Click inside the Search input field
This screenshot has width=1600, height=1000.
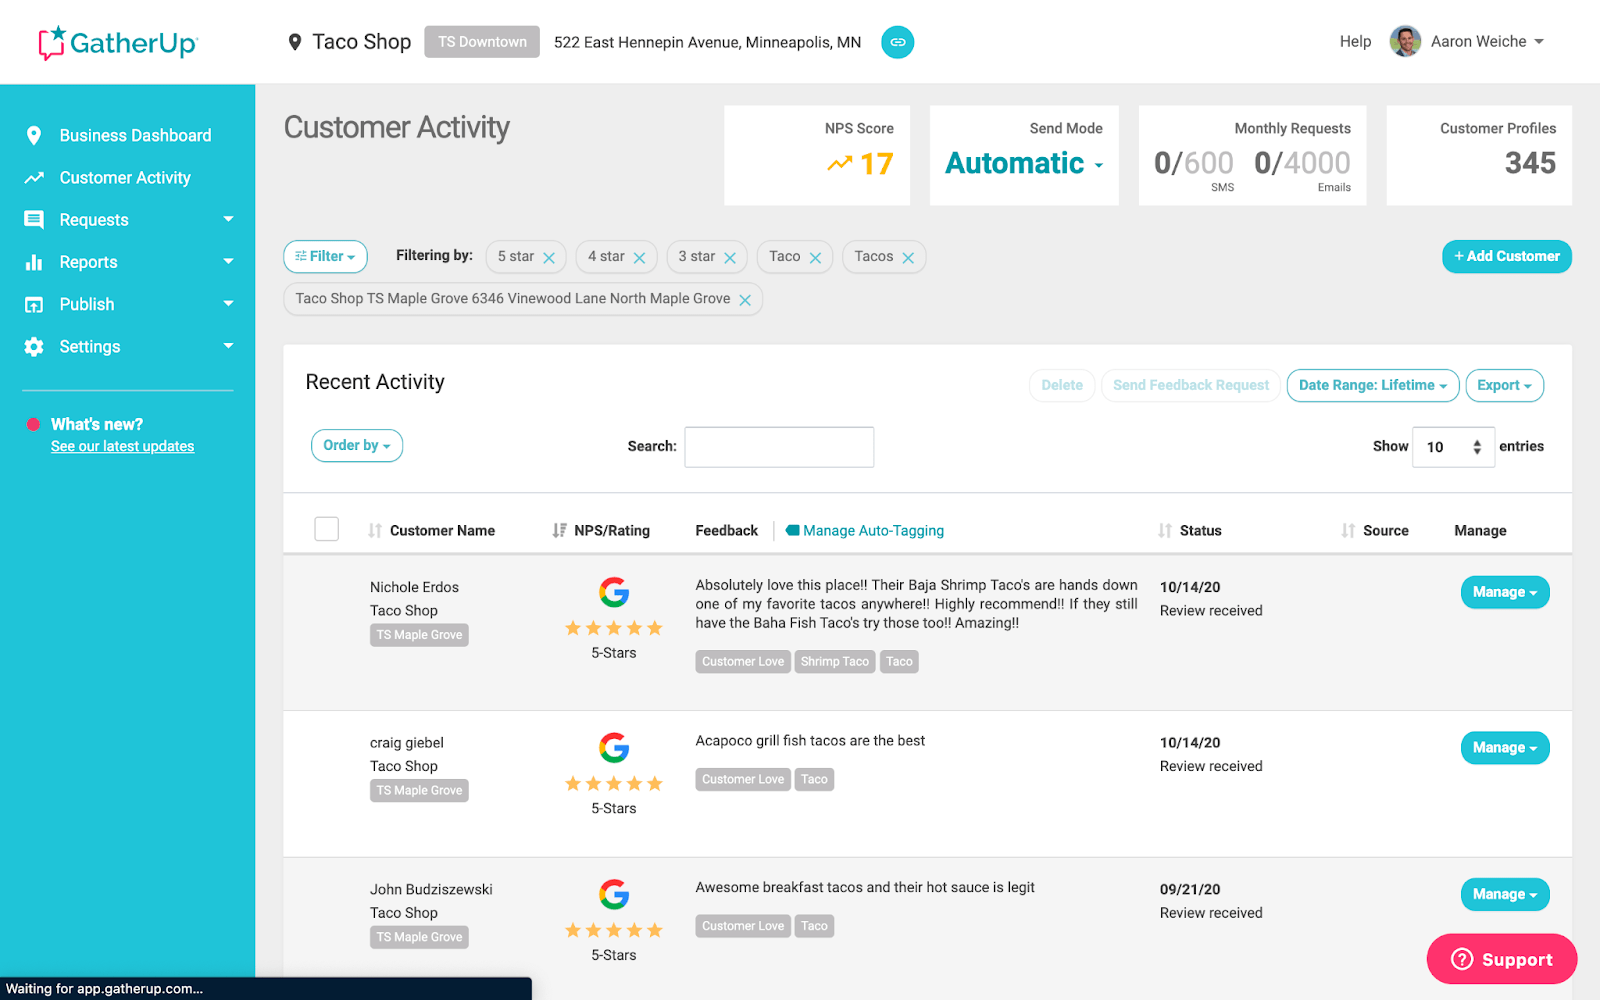(779, 447)
